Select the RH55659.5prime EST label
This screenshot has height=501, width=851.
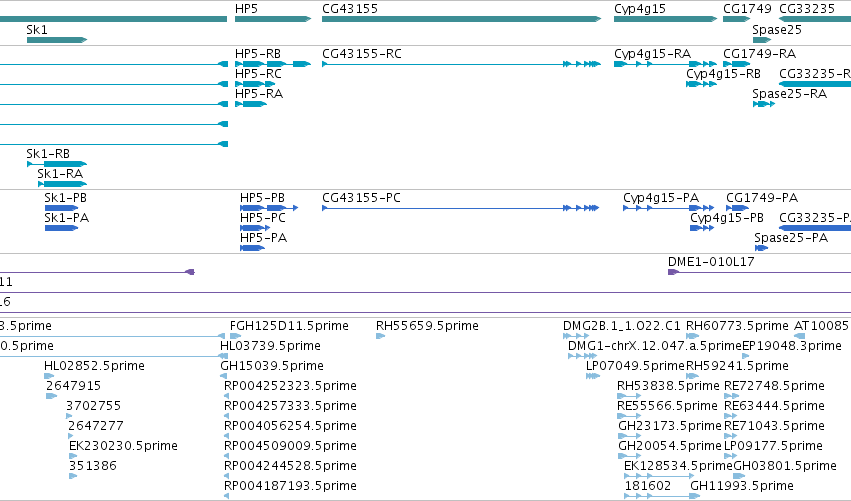pyautogui.click(x=427, y=326)
